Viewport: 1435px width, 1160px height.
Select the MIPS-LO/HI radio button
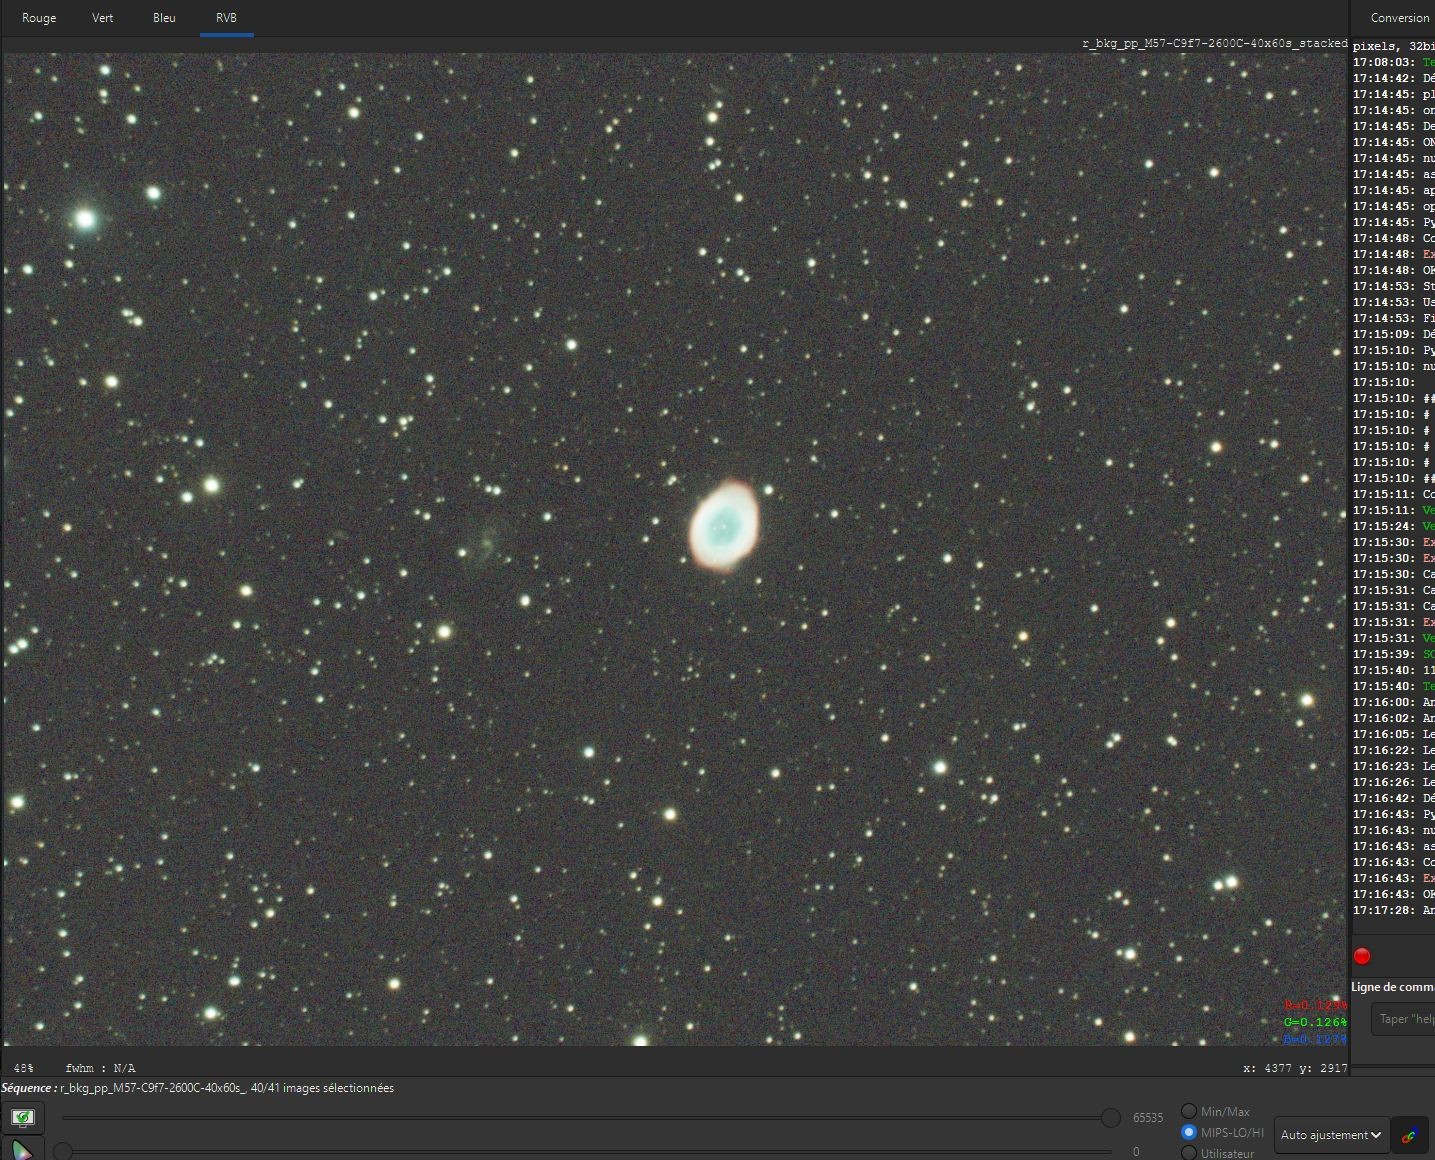point(1189,1132)
